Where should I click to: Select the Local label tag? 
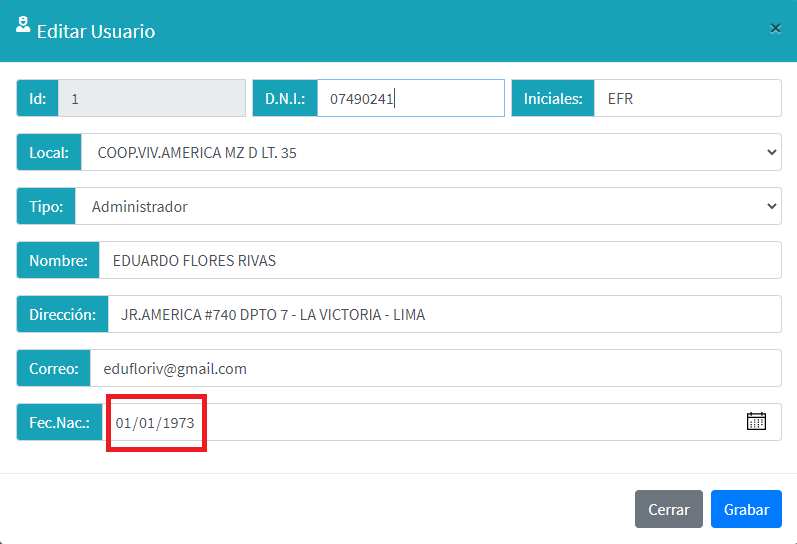click(x=49, y=153)
